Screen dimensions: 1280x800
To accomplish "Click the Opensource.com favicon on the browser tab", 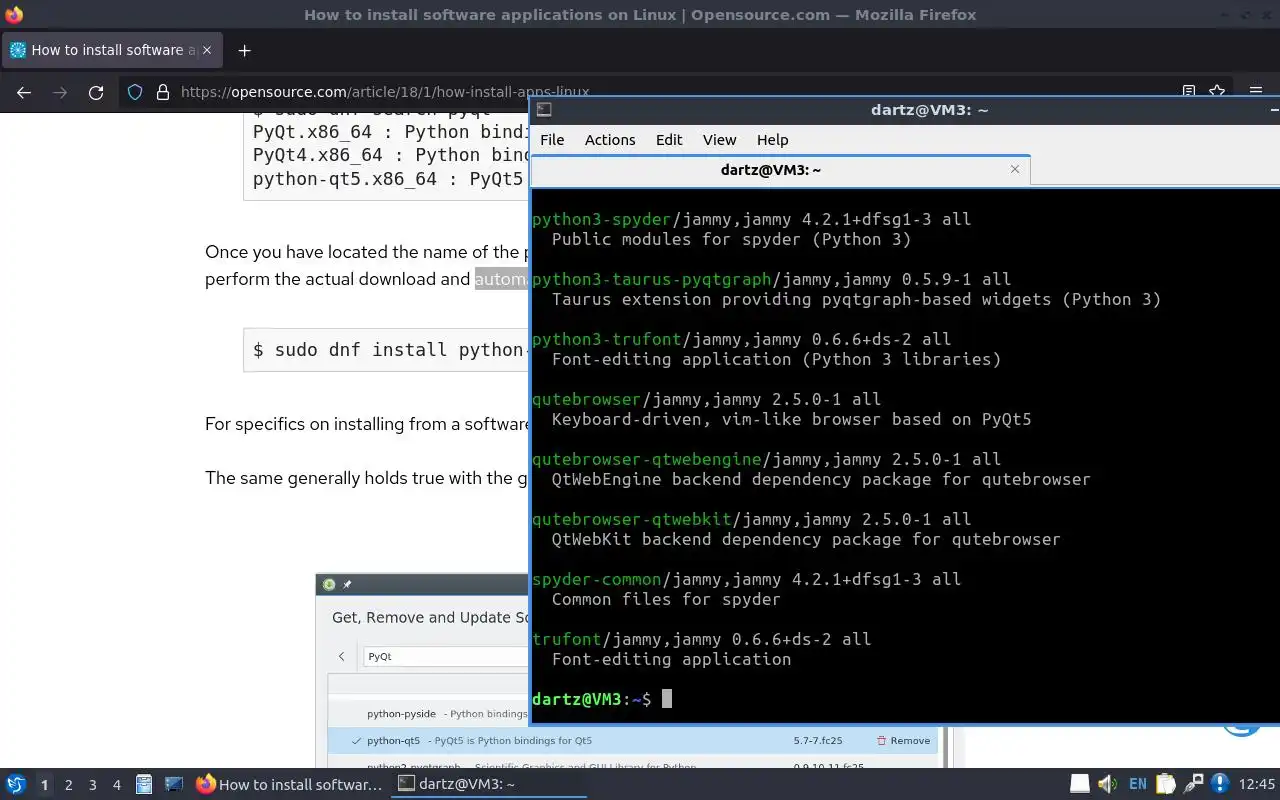I will click(x=17, y=50).
